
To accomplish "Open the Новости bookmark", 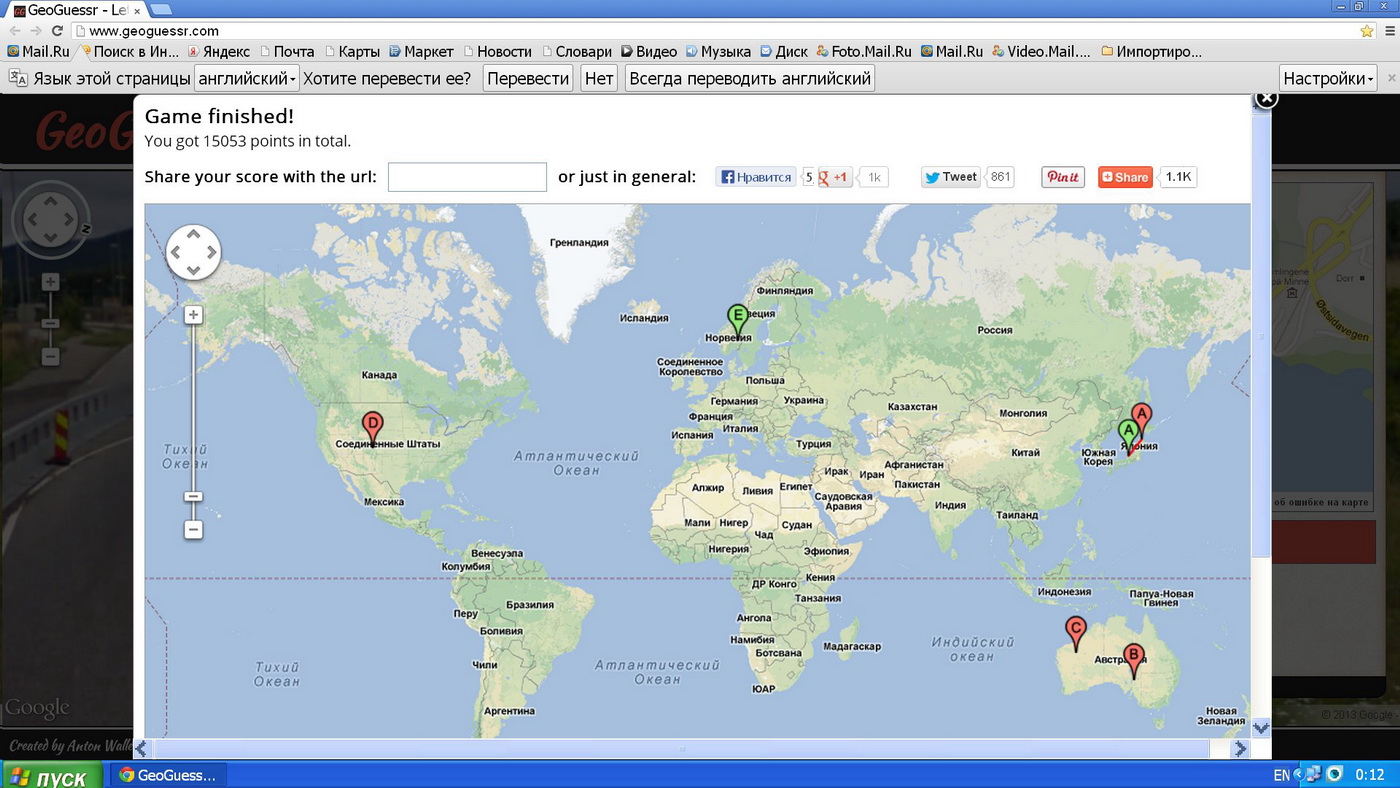I will click(497, 51).
